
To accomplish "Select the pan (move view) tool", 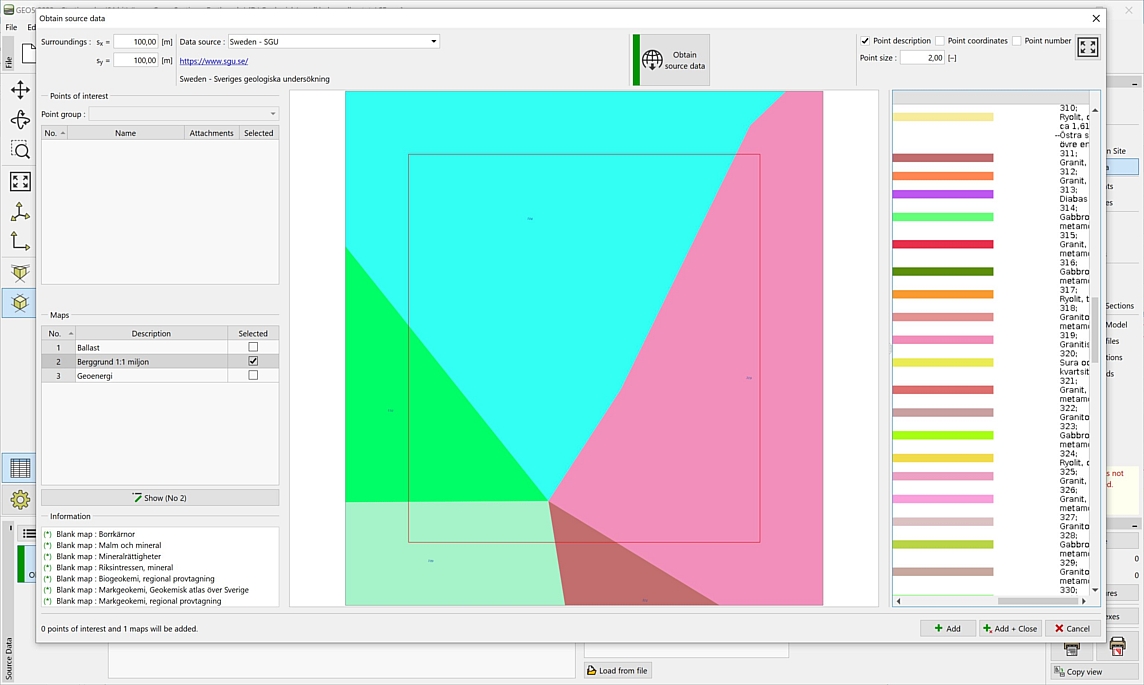I will click(x=20, y=90).
